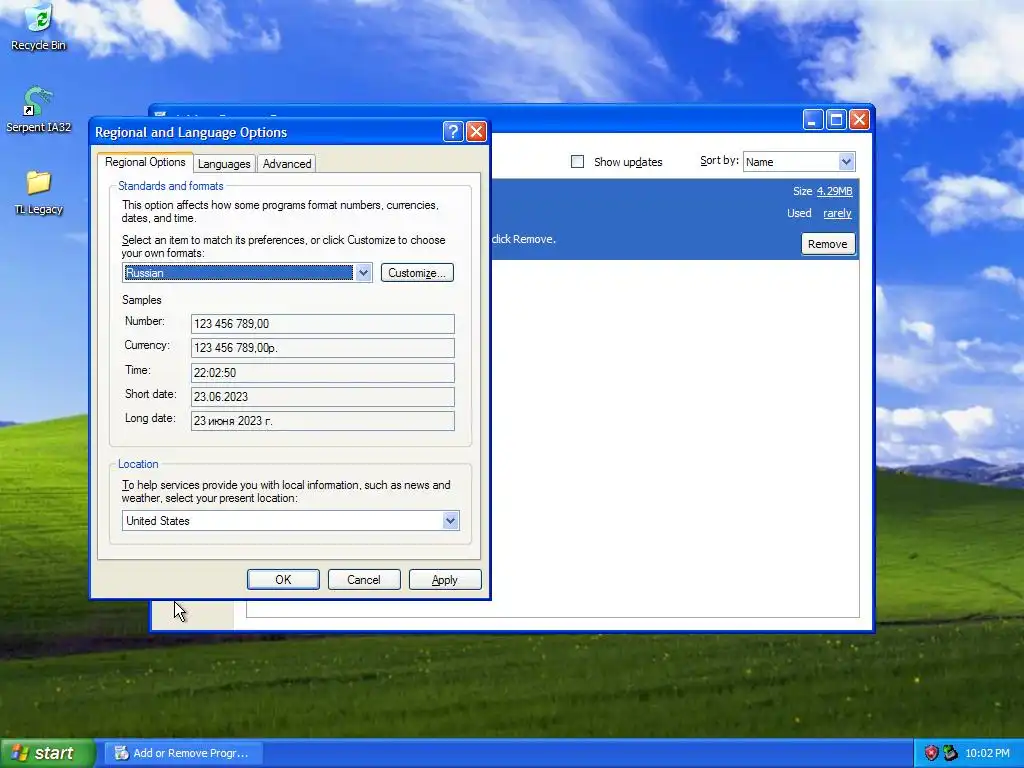Click the Customize button
This screenshot has height=768, width=1024.
[417, 273]
